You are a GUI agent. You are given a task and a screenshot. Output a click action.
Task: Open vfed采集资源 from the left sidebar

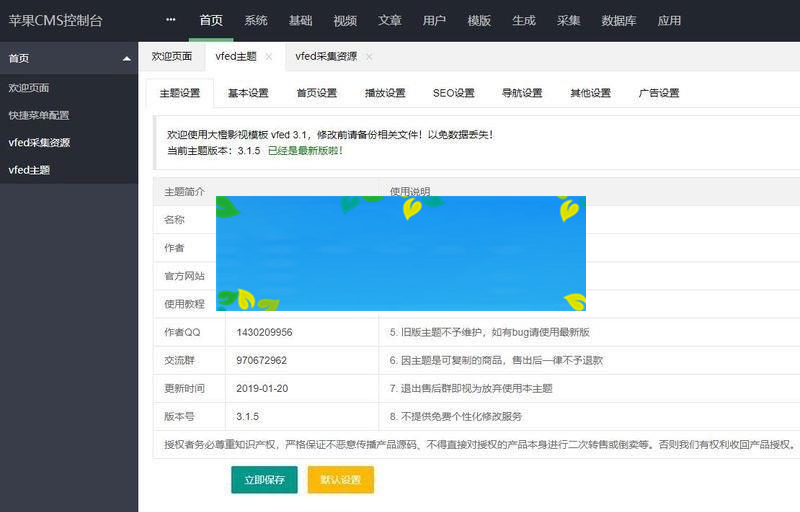tap(39, 142)
